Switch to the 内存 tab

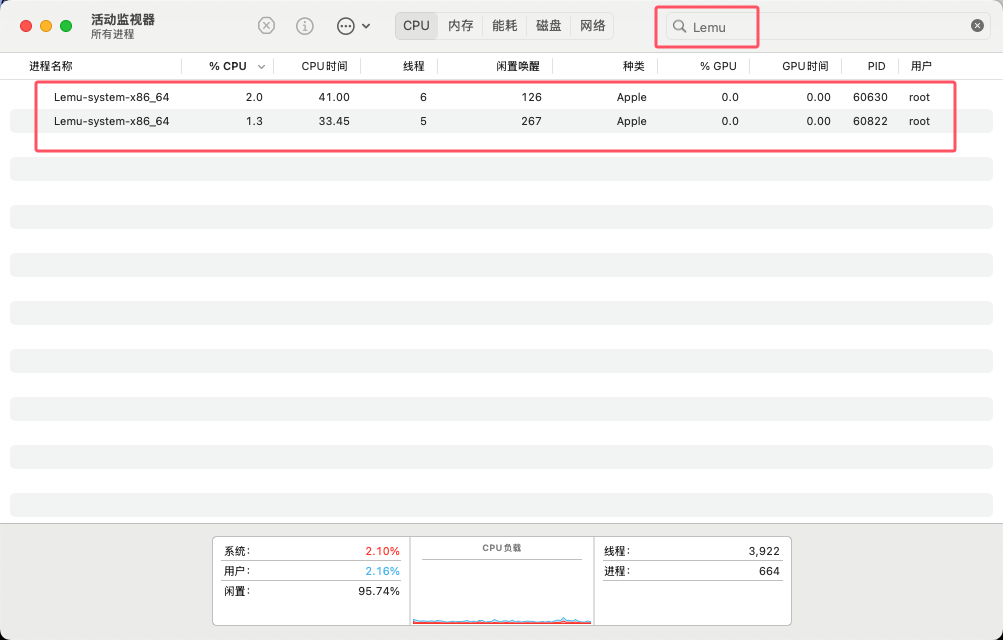(x=461, y=26)
